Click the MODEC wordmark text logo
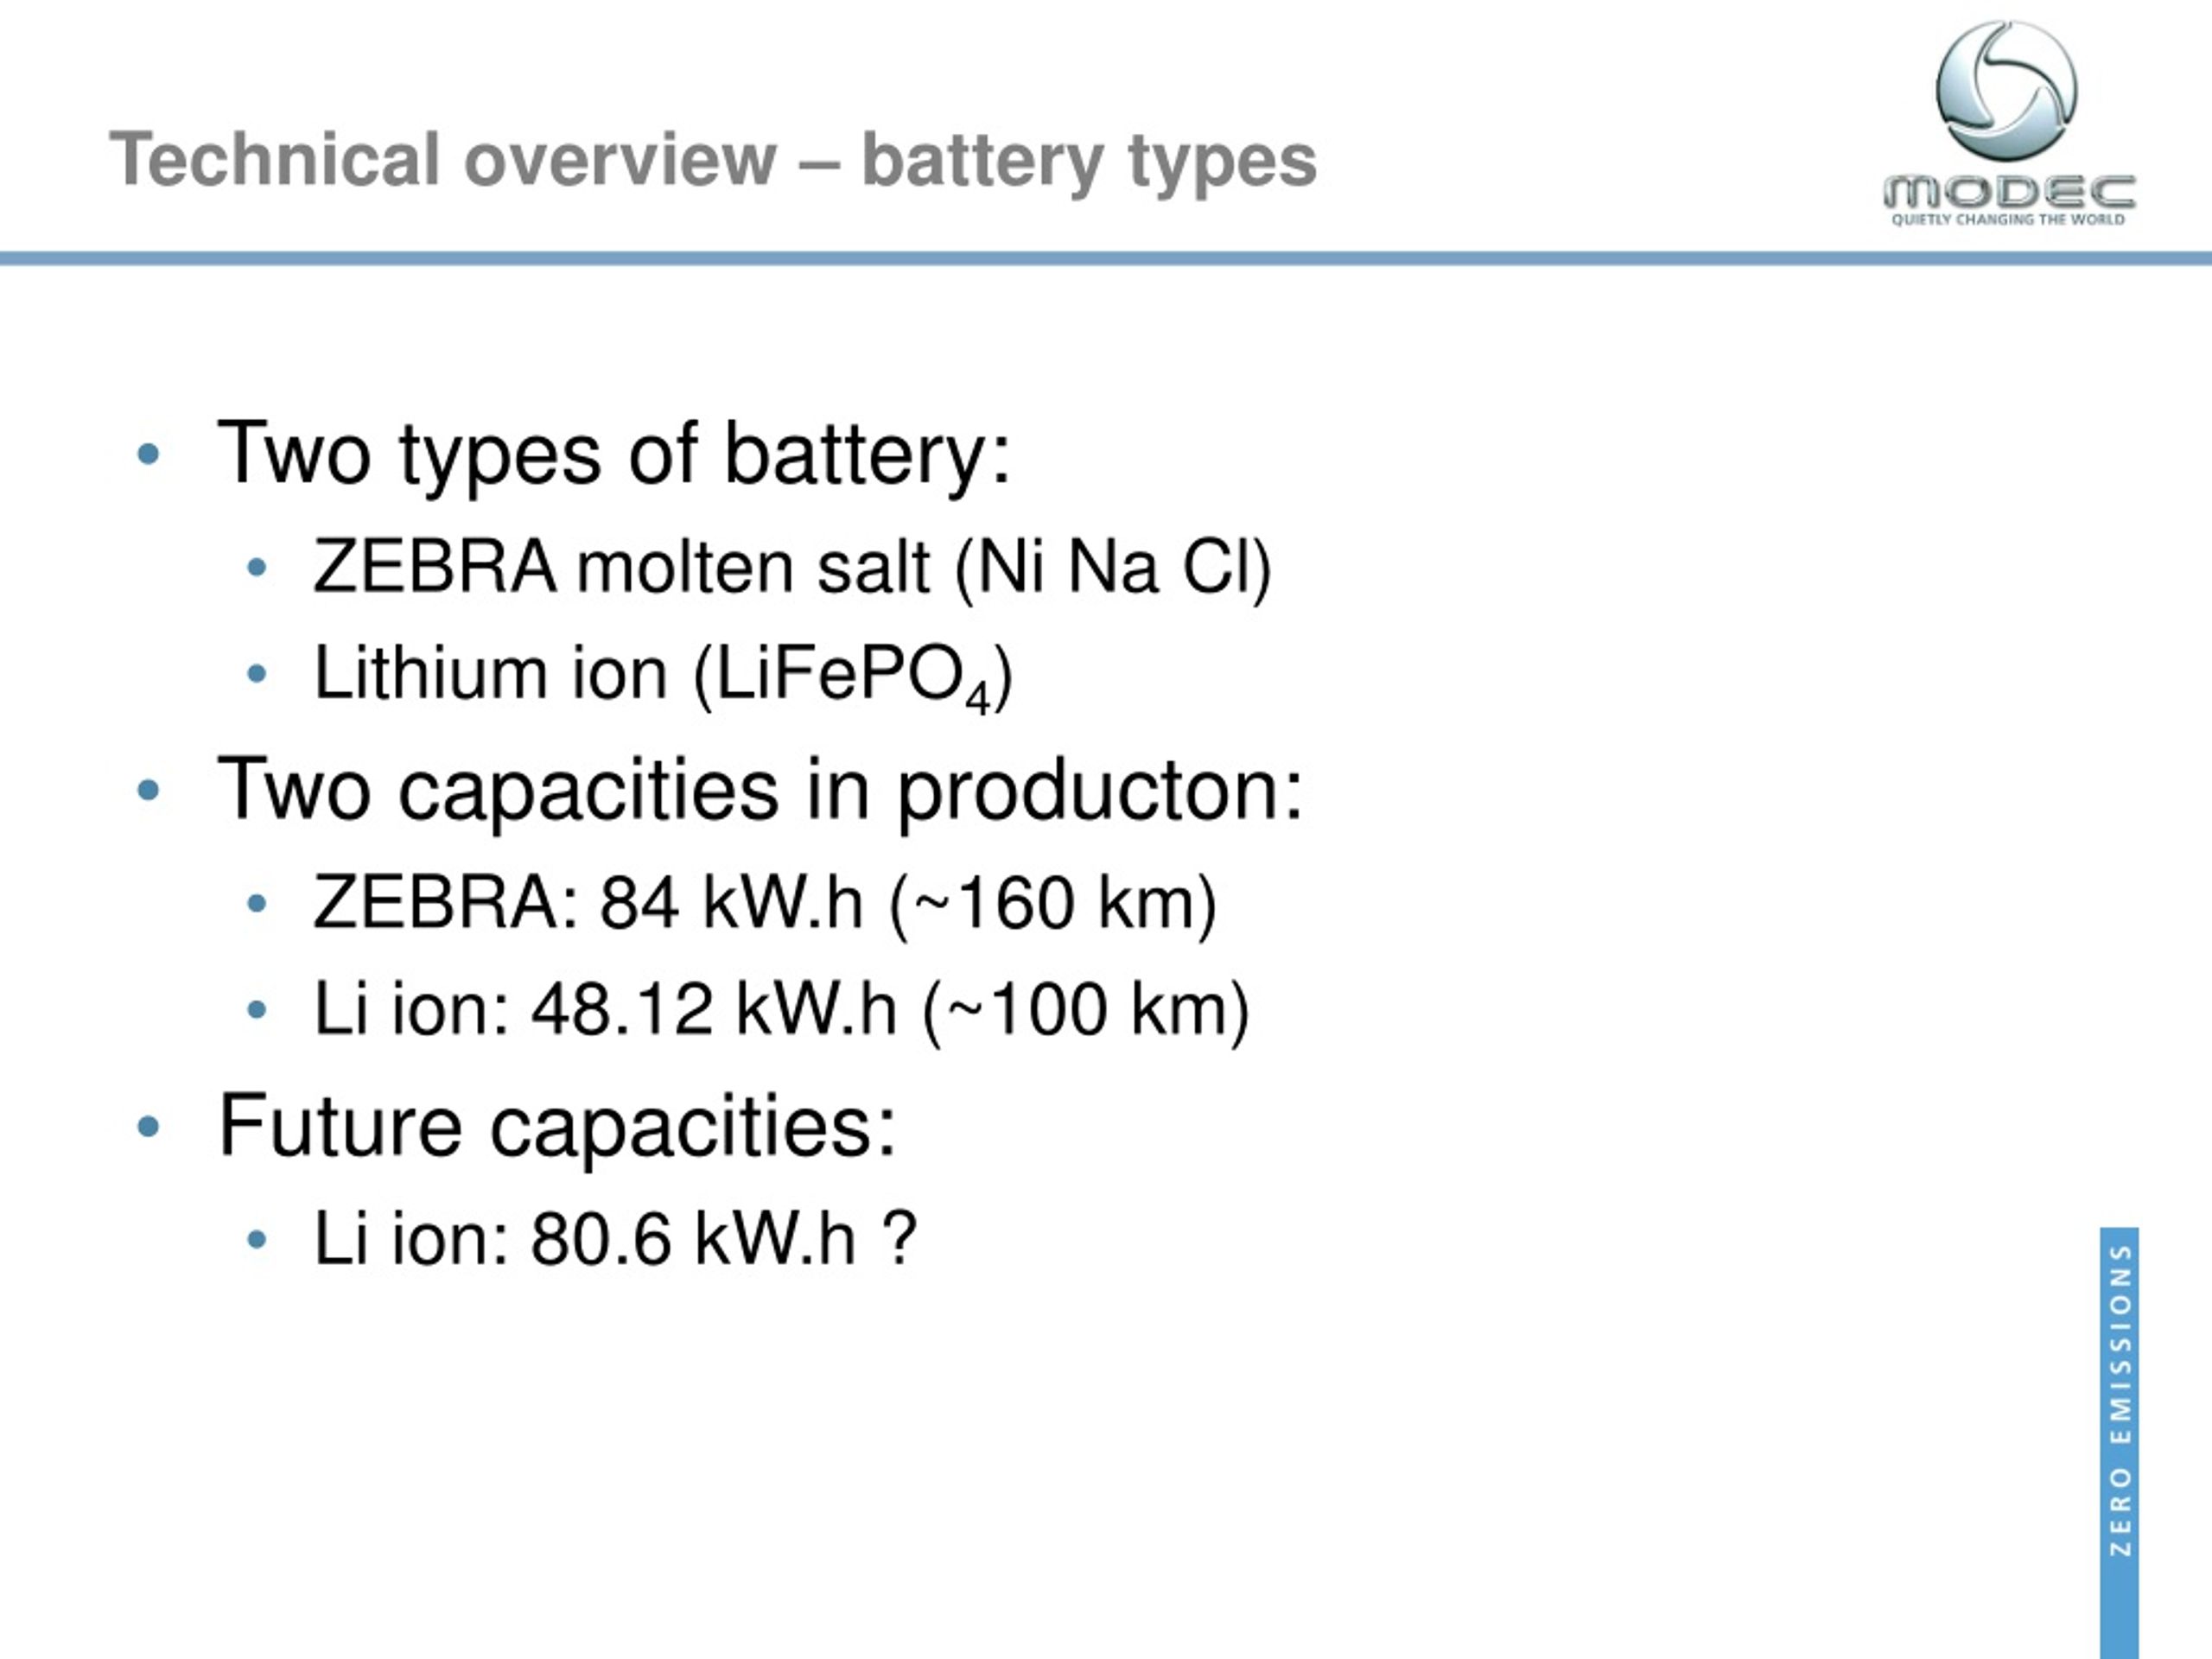Viewport: 2212px width, 1659px height. pyautogui.click(x=2009, y=191)
